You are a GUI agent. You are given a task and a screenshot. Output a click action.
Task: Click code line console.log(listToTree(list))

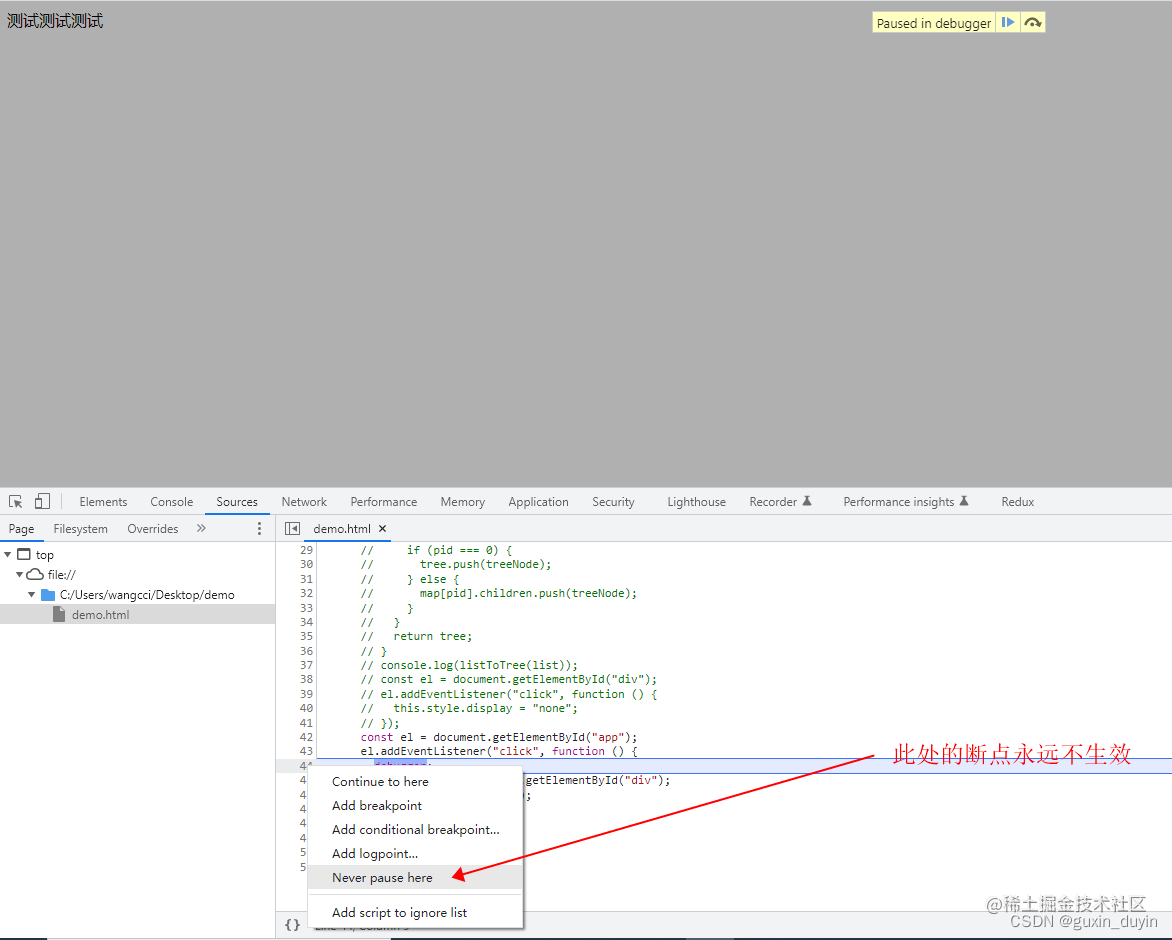point(469,665)
